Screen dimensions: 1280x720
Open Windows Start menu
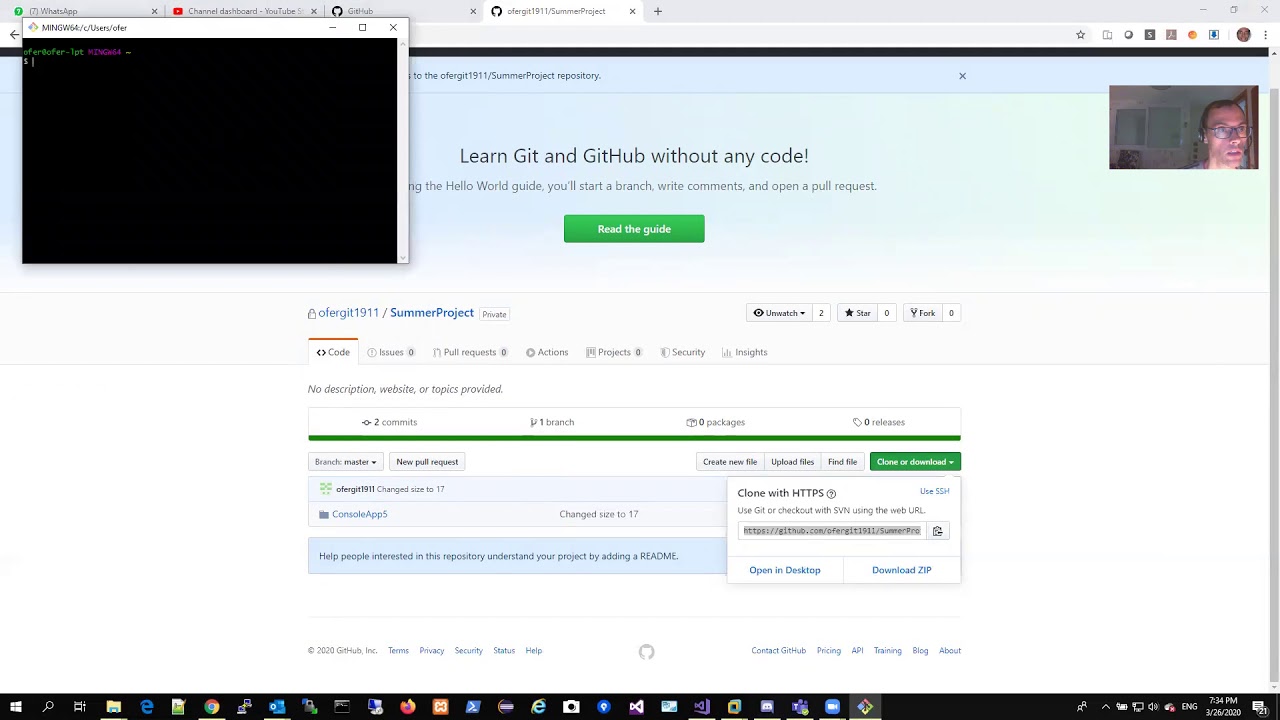click(15, 707)
